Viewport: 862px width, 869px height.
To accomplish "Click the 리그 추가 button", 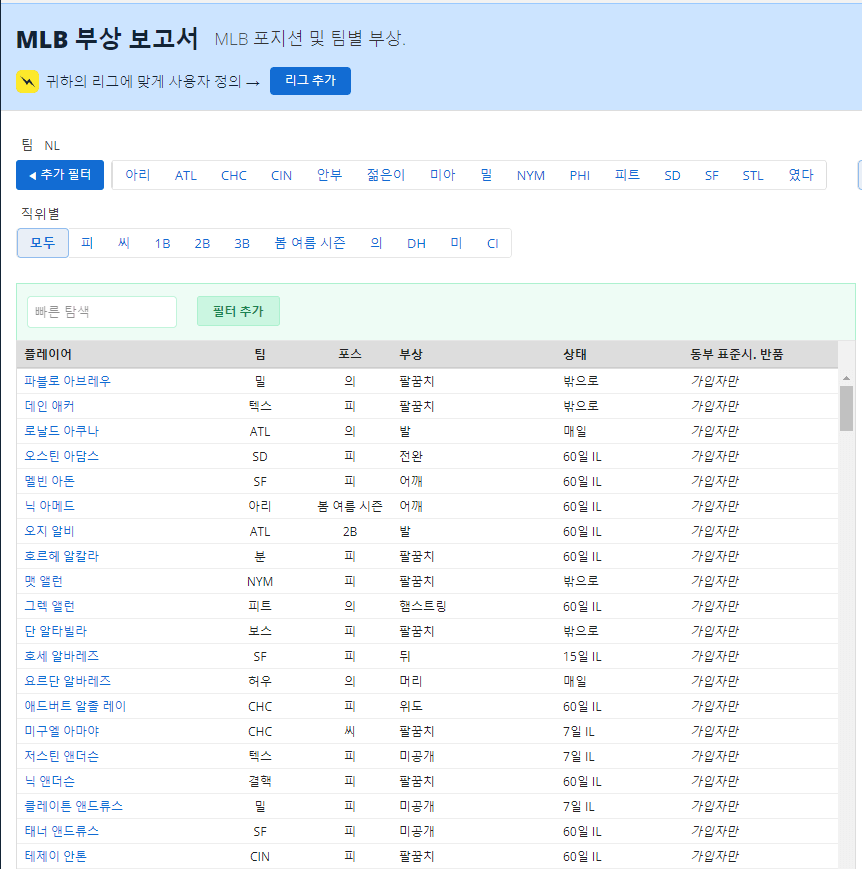I will tap(310, 81).
